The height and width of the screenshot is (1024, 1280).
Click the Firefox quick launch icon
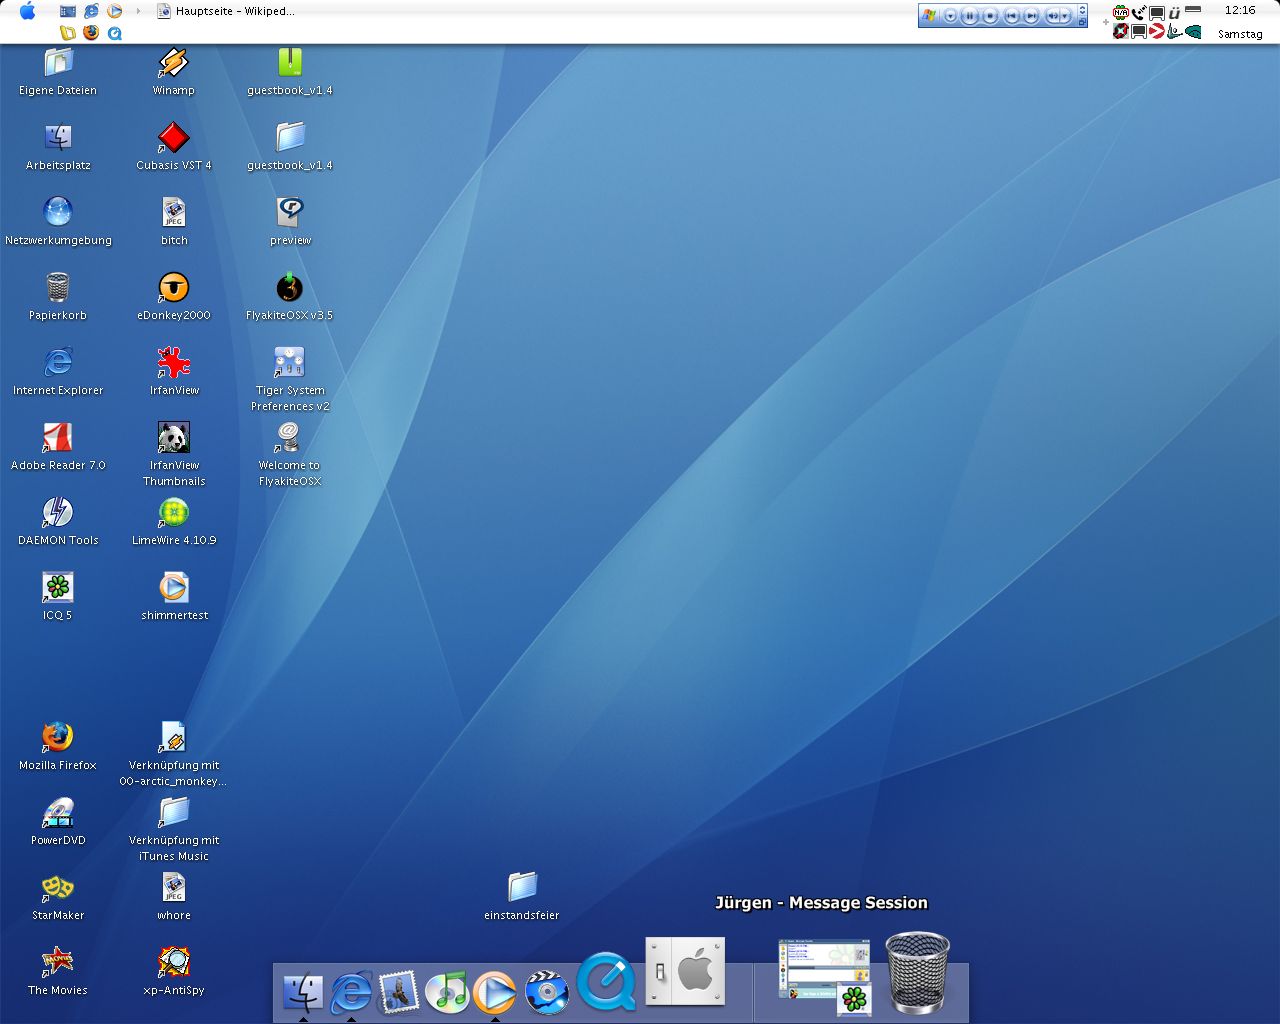pos(91,32)
